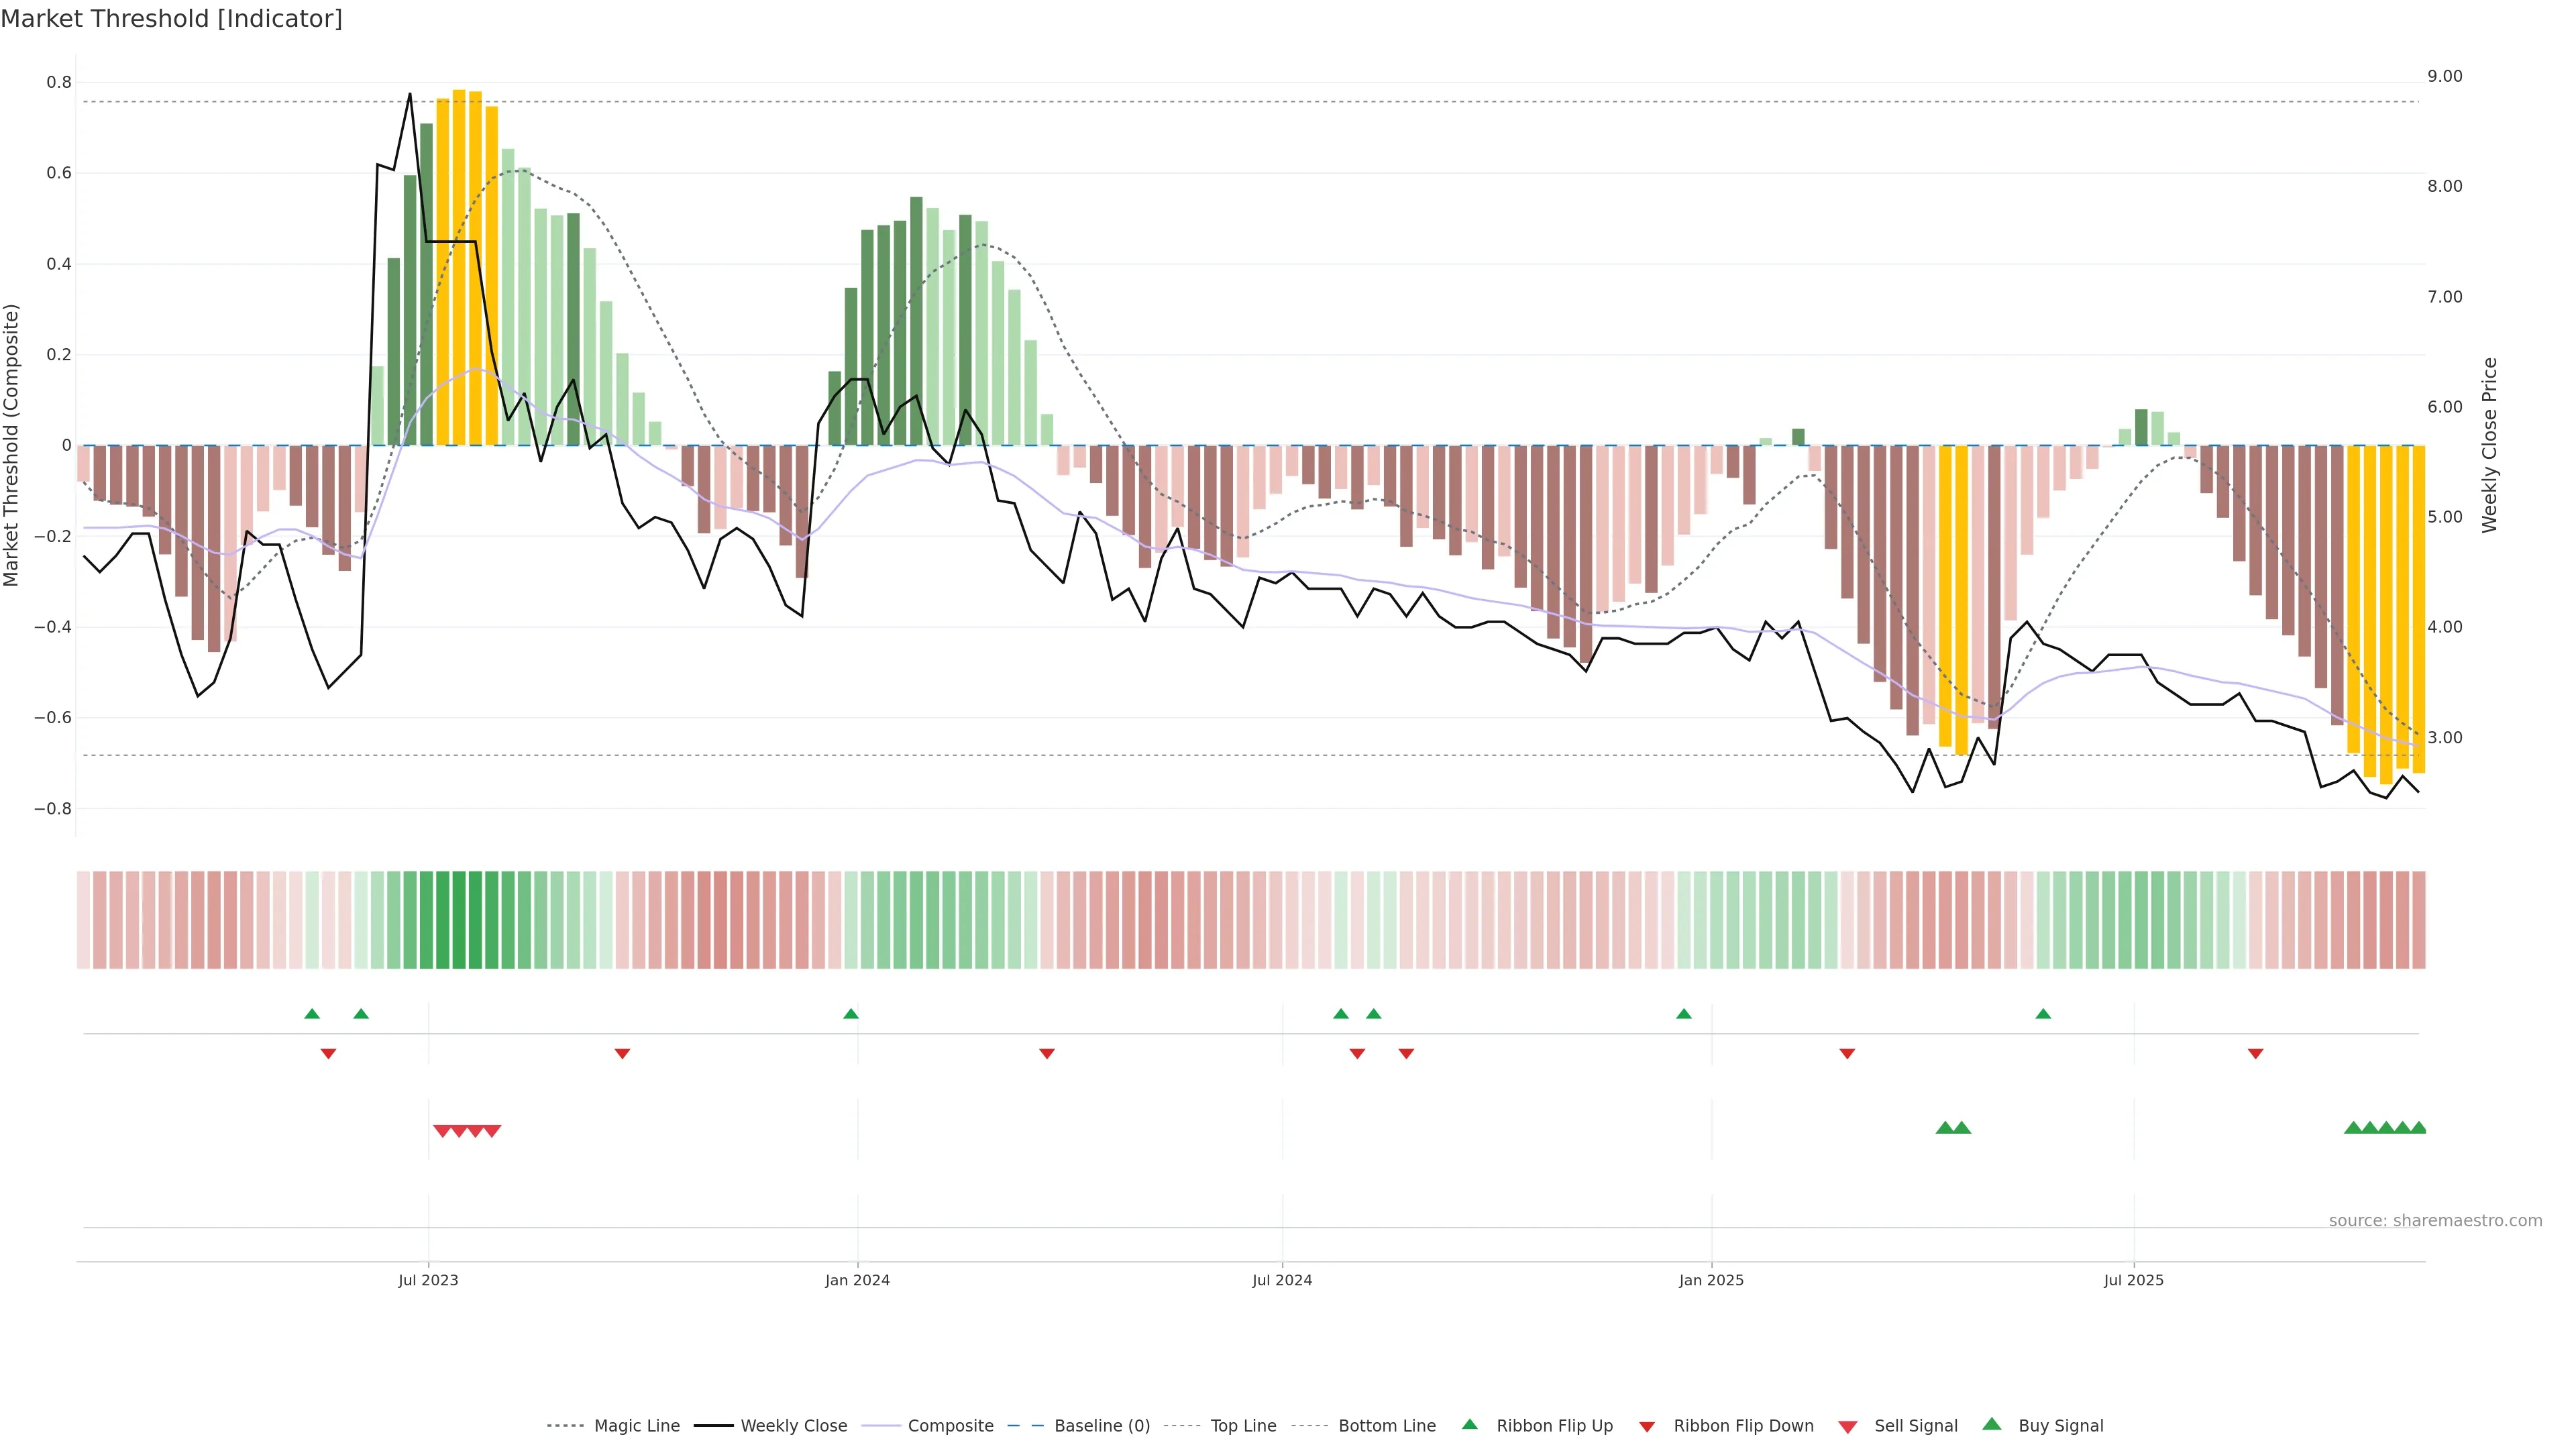The height and width of the screenshot is (1449, 2576).
Task: Click the Weekly Close Price axis title
Action: 2489,445
